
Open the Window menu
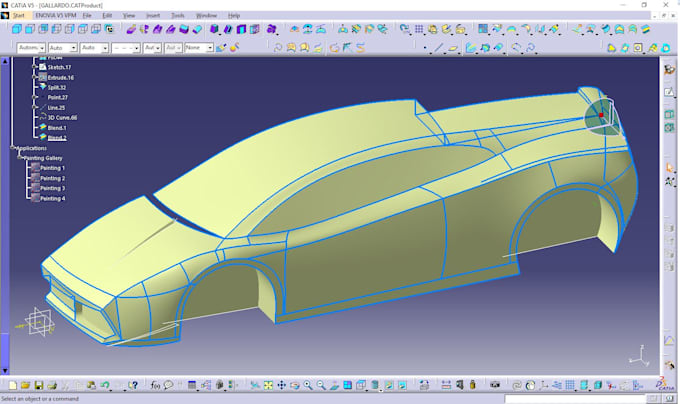click(x=206, y=16)
